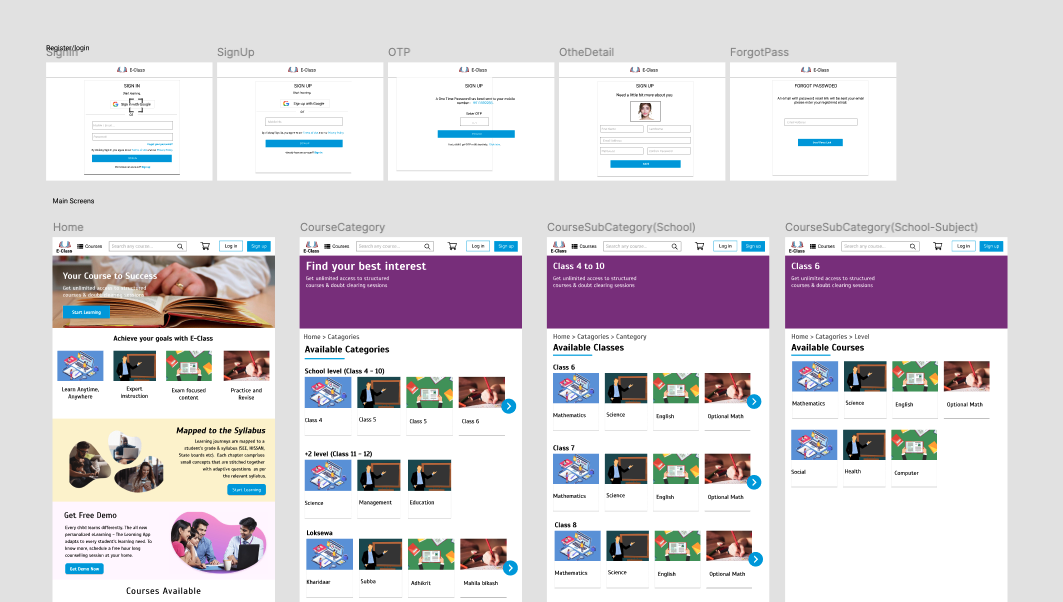Screen dimensions: 1063x602
Task: Click the Level breadcrumb in the School-Subject frame
Action: pos(862,336)
